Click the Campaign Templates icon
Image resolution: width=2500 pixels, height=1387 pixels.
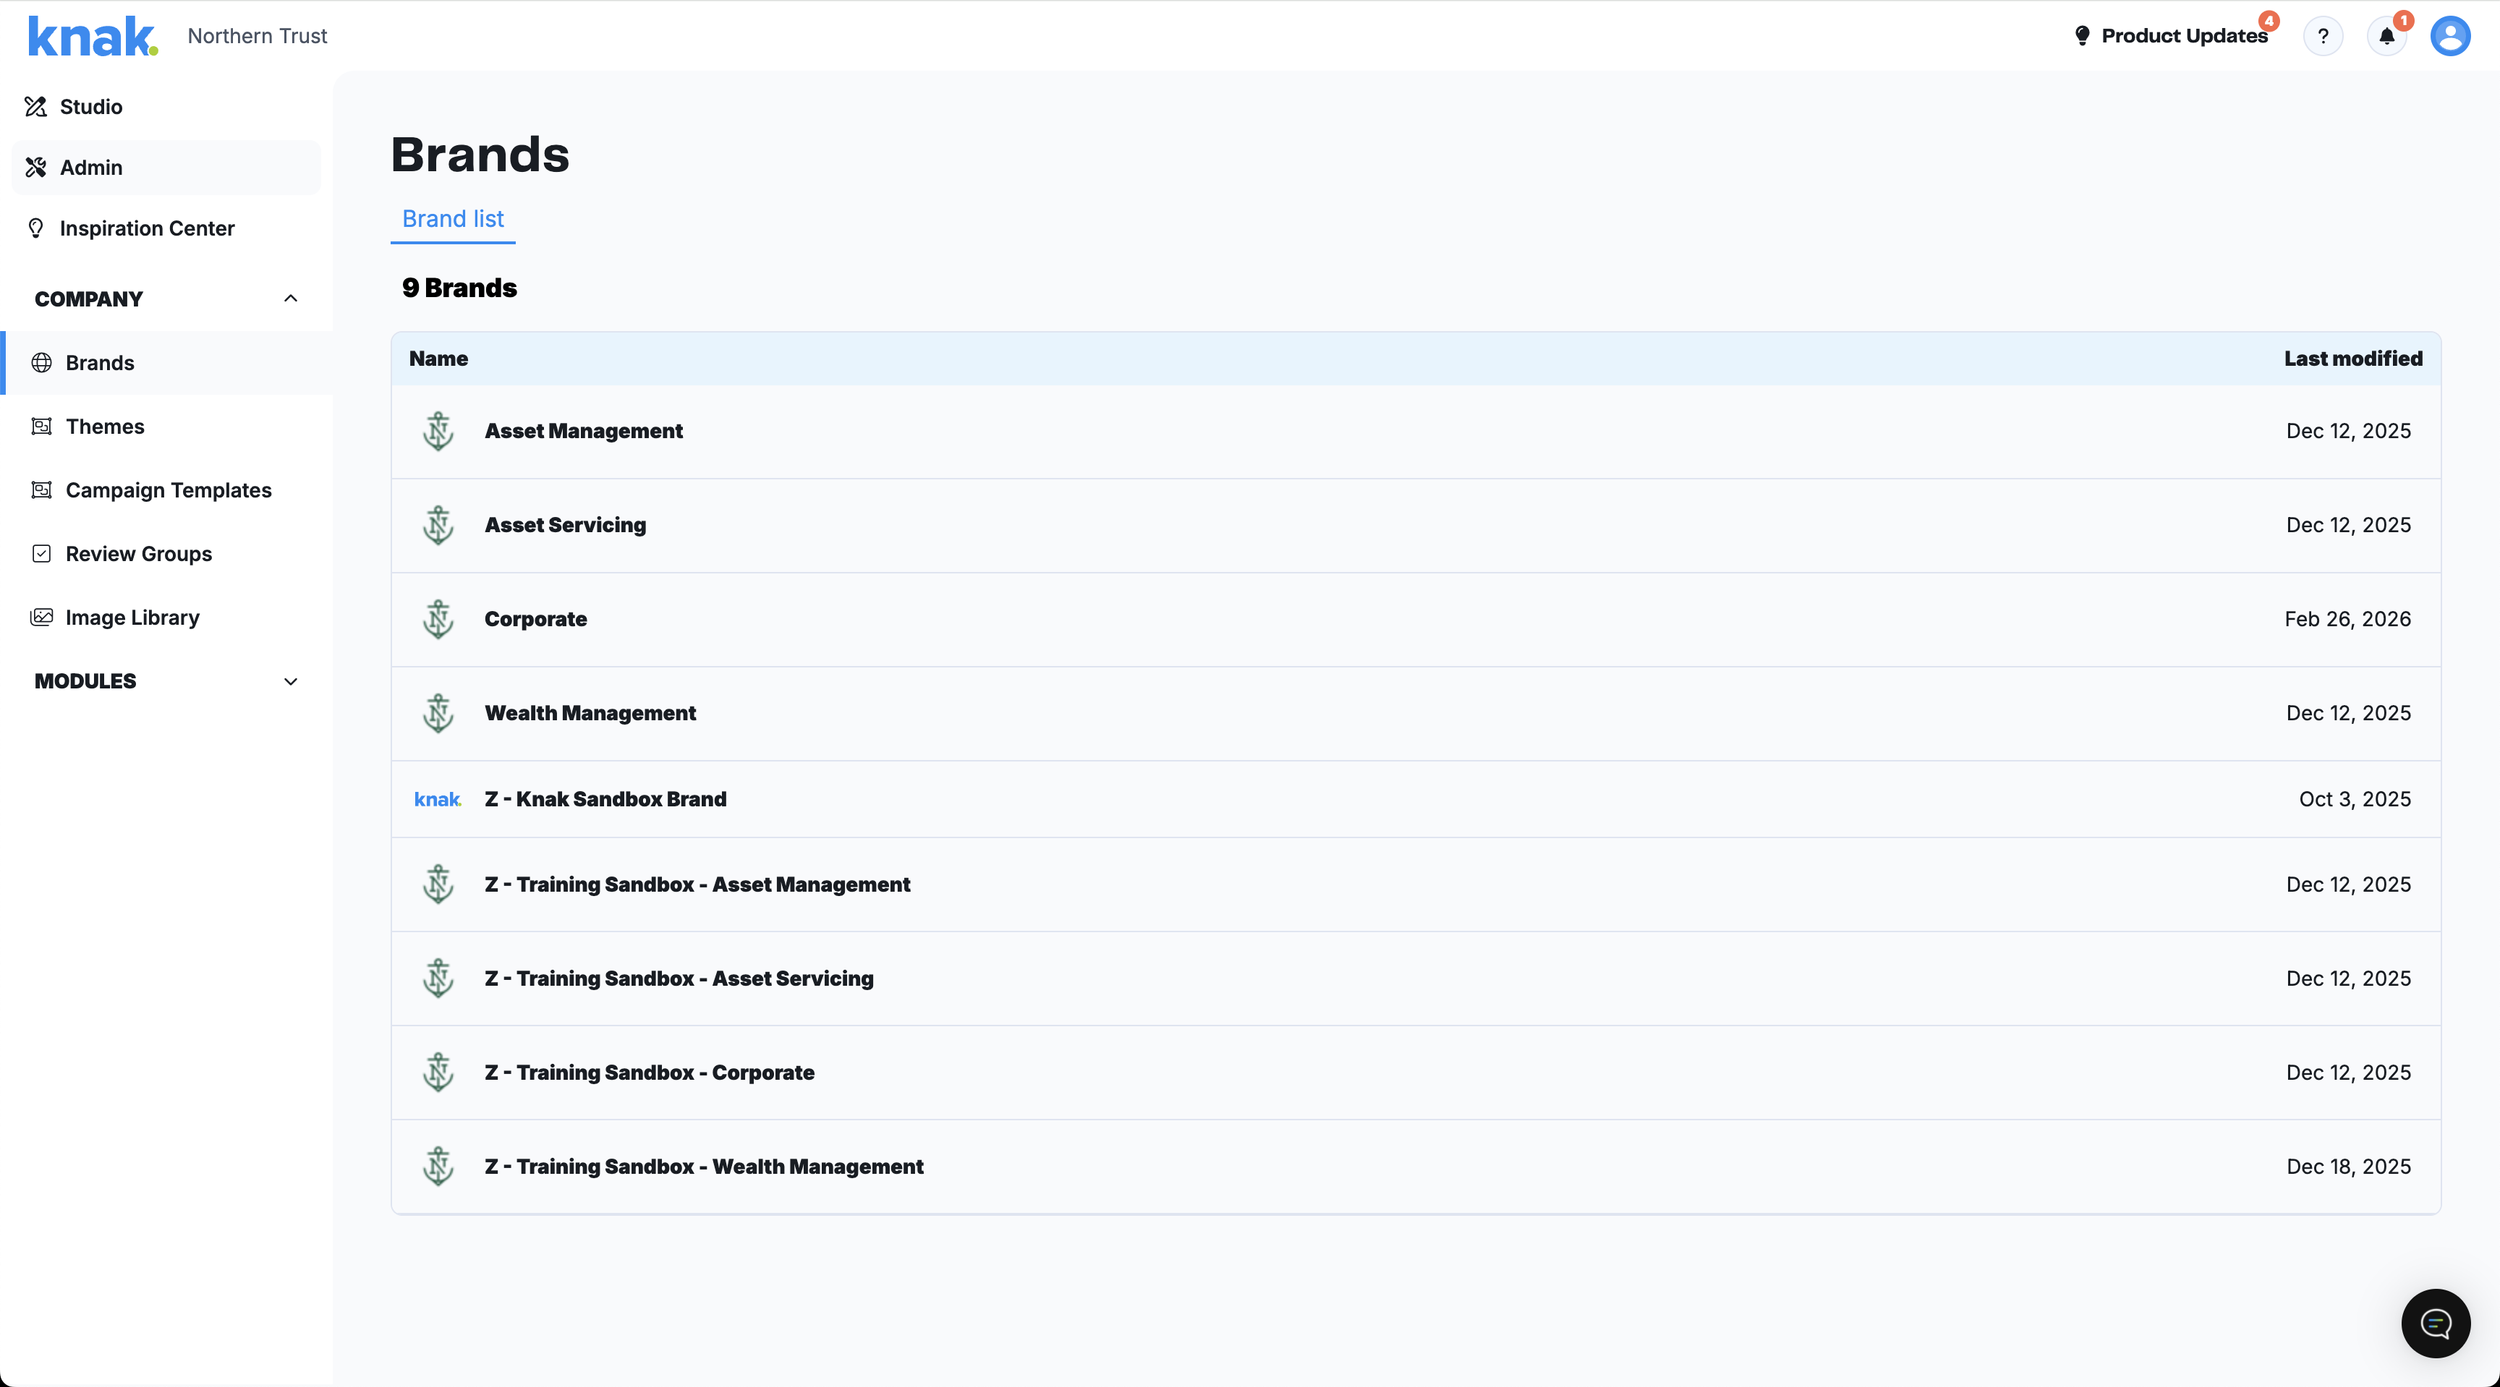tap(41, 490)
